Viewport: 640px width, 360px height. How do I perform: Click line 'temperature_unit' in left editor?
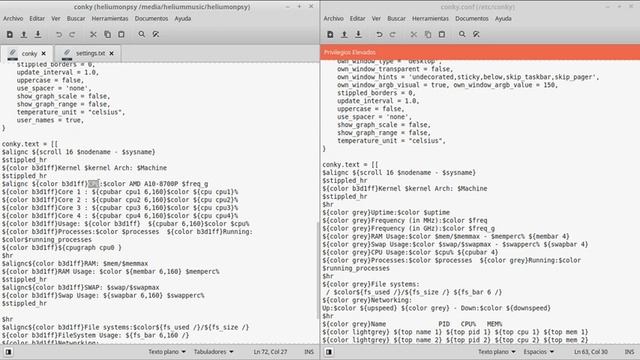click(71, 112)
